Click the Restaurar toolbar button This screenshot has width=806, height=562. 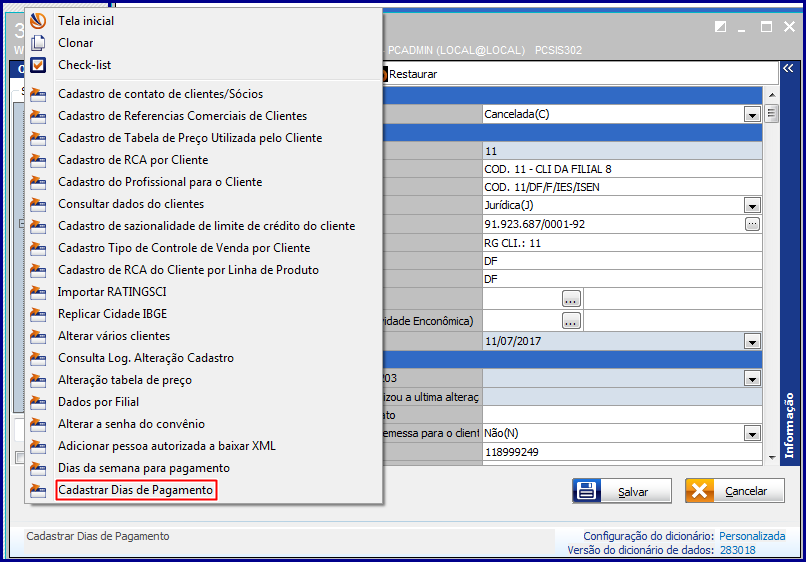pyautogui.click(x=412, y=74)
